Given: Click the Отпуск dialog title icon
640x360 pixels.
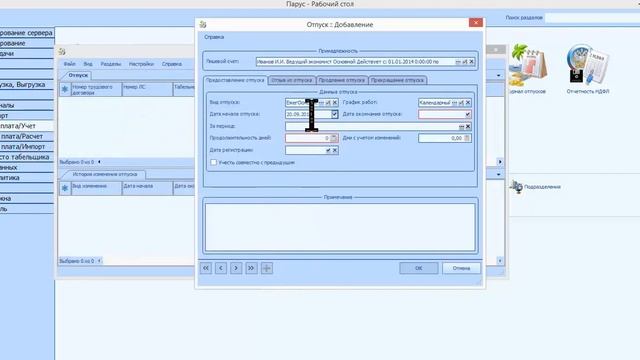Looking at the screenshot, I should [203, 24].
